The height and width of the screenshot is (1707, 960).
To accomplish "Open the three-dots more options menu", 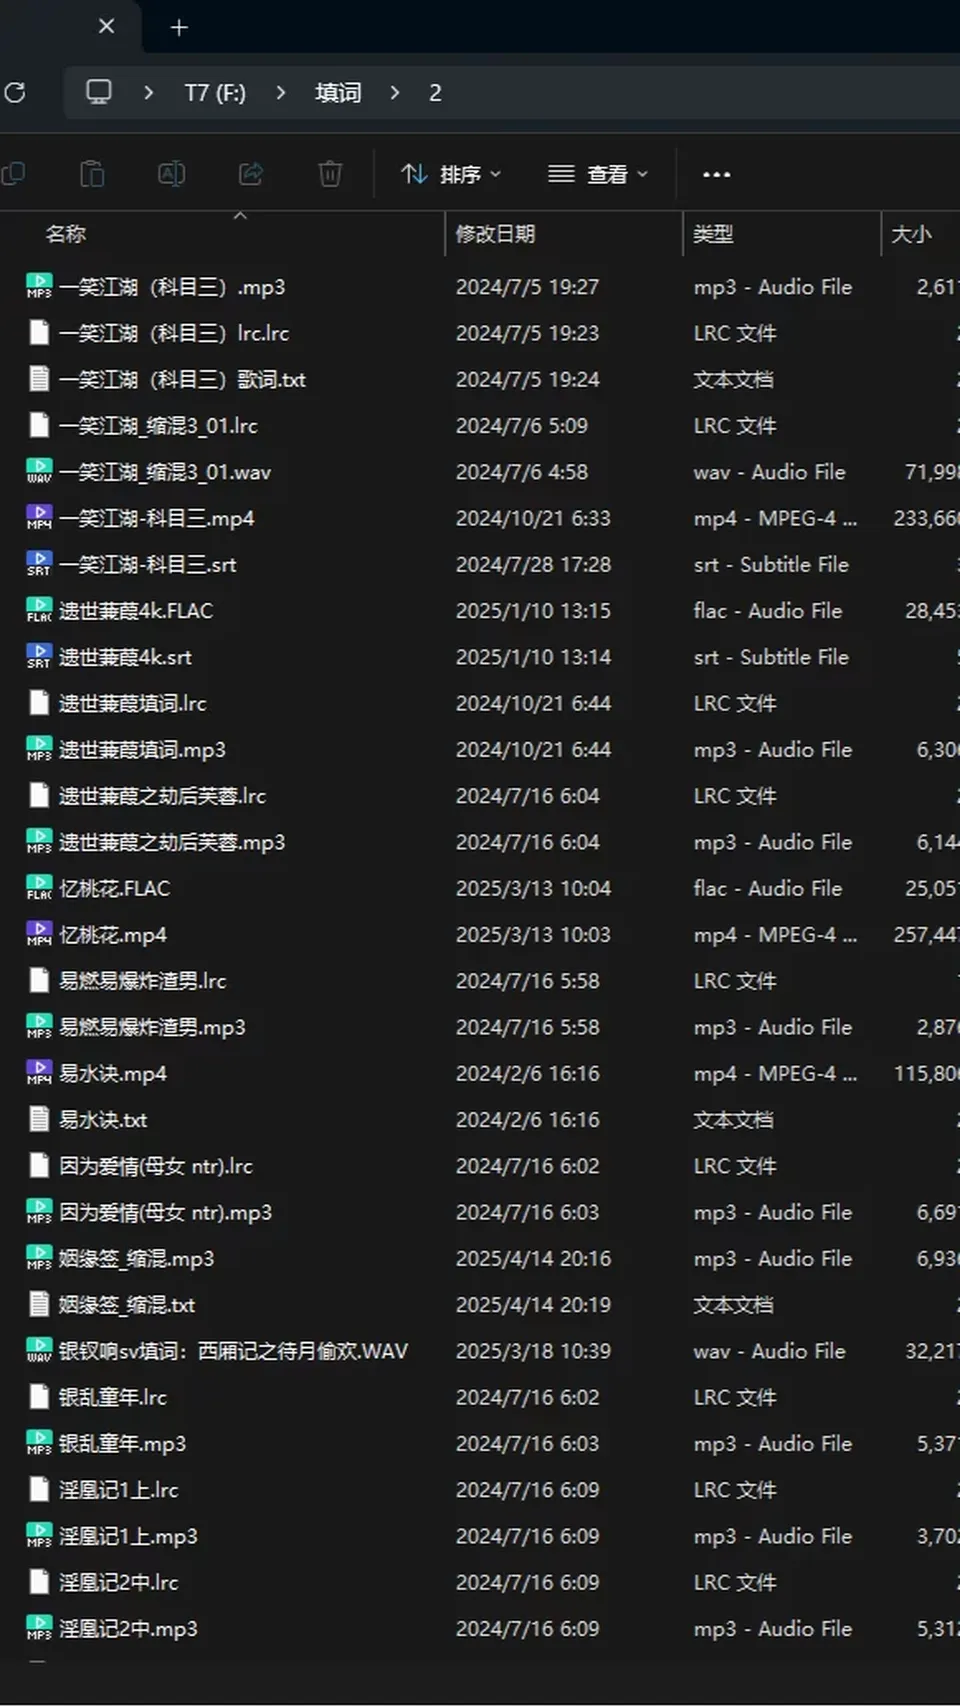I will 717,174.
